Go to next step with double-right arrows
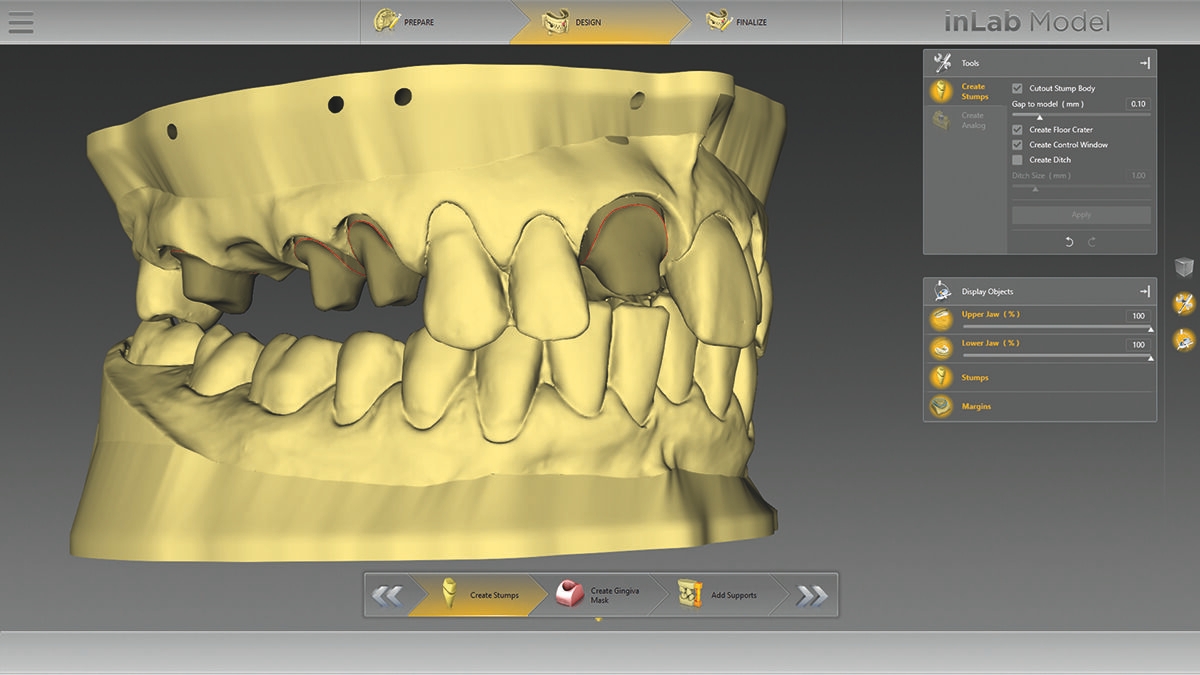Screen dimensions: 1200x675 click(x=813, y=595)
